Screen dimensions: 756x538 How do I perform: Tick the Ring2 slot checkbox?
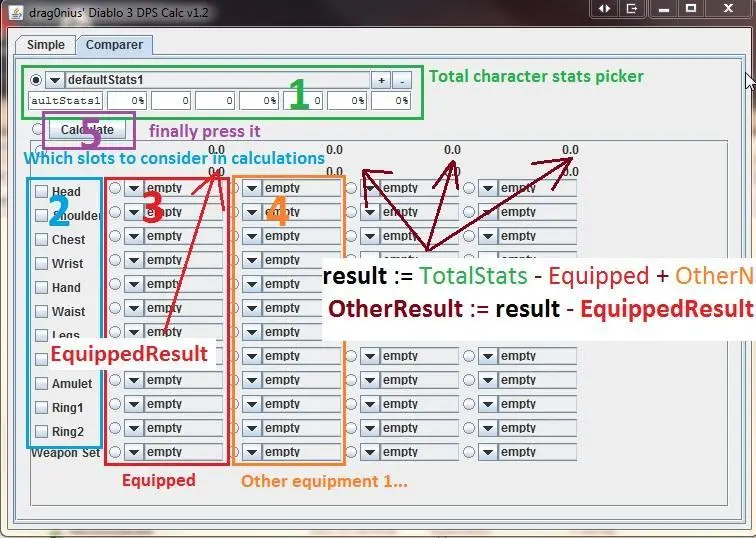click(41, 431)
